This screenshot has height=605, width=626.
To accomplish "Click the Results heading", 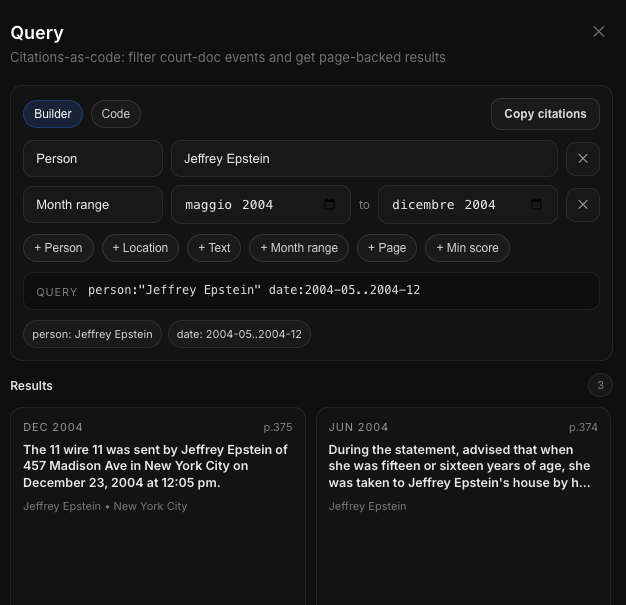I will tap(32, 386).
